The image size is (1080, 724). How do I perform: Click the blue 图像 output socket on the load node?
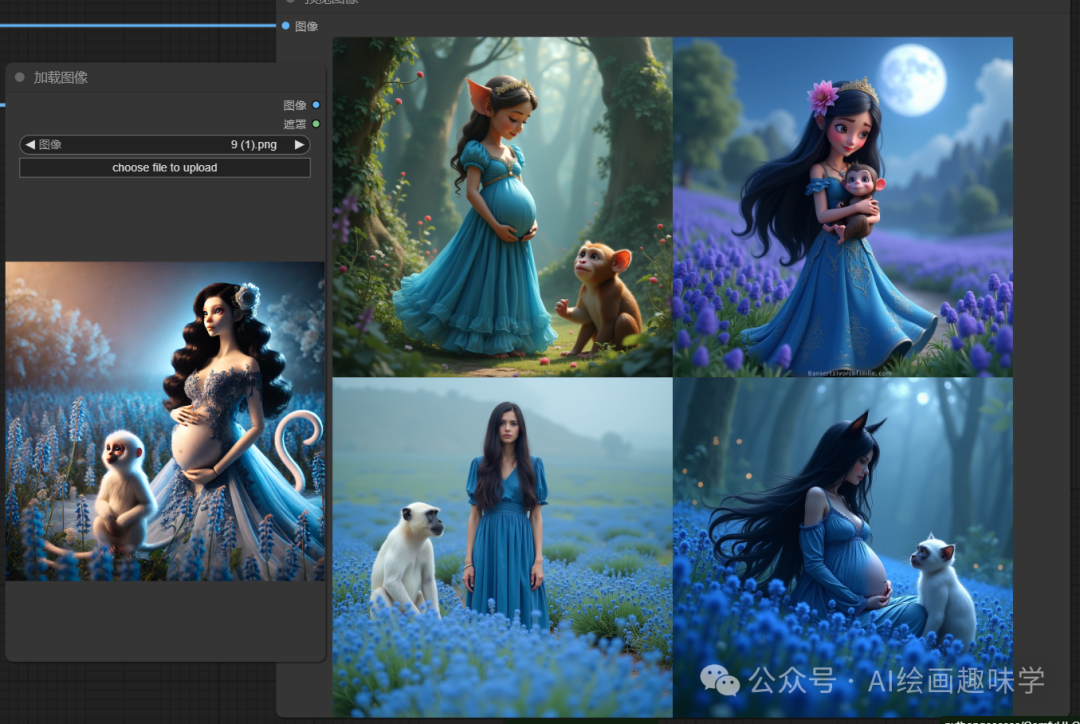tap(316, 105)
